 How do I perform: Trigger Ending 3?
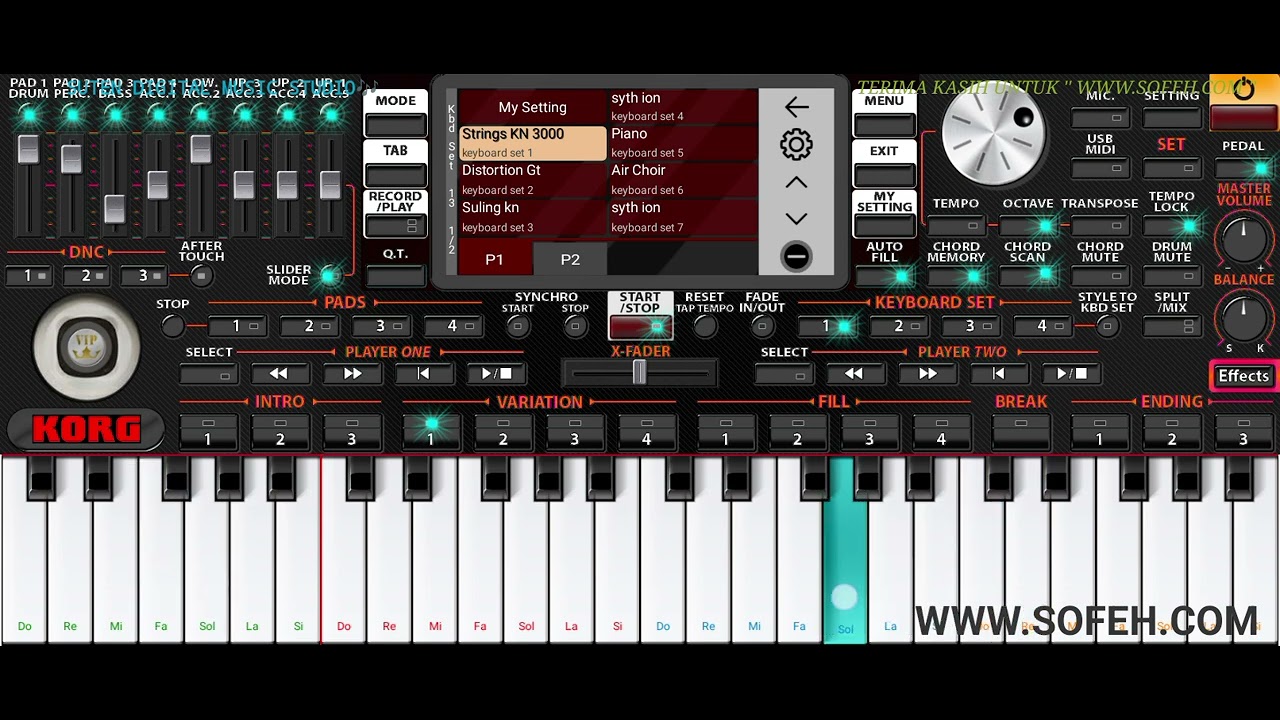click(x=1243, y=432)
